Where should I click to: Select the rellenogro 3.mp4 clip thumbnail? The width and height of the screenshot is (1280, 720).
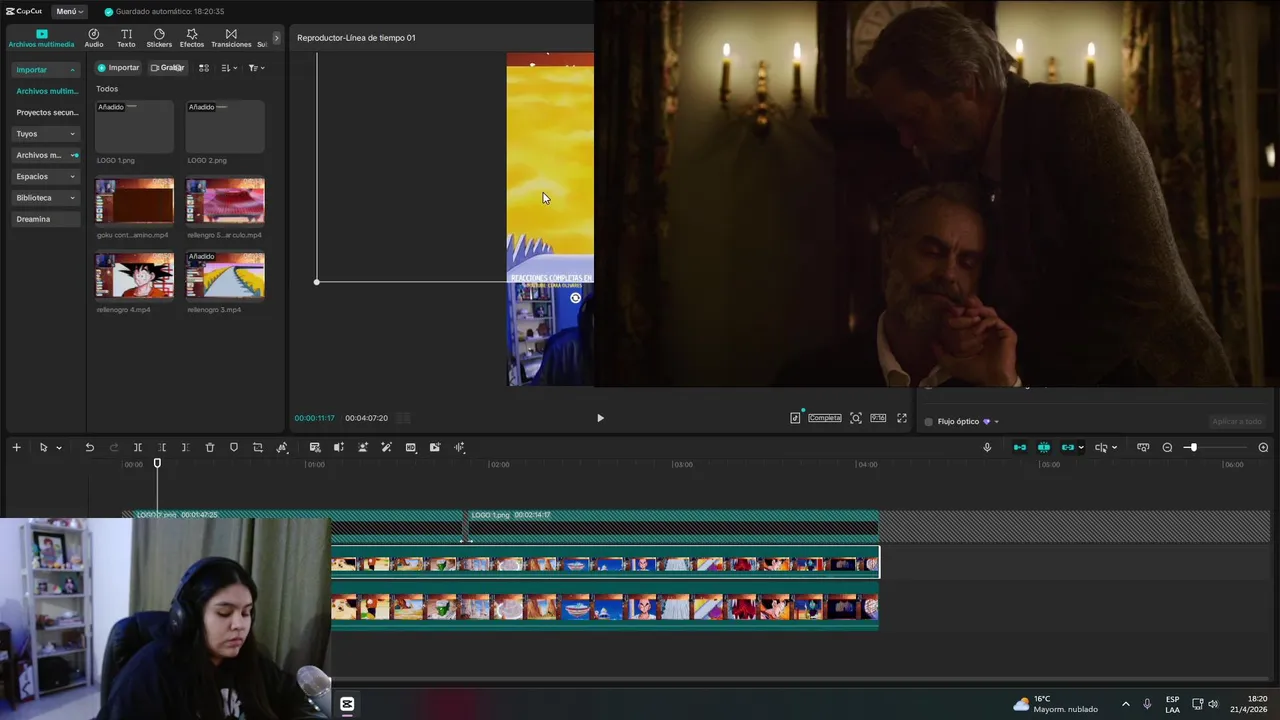[x=225, y=275]
